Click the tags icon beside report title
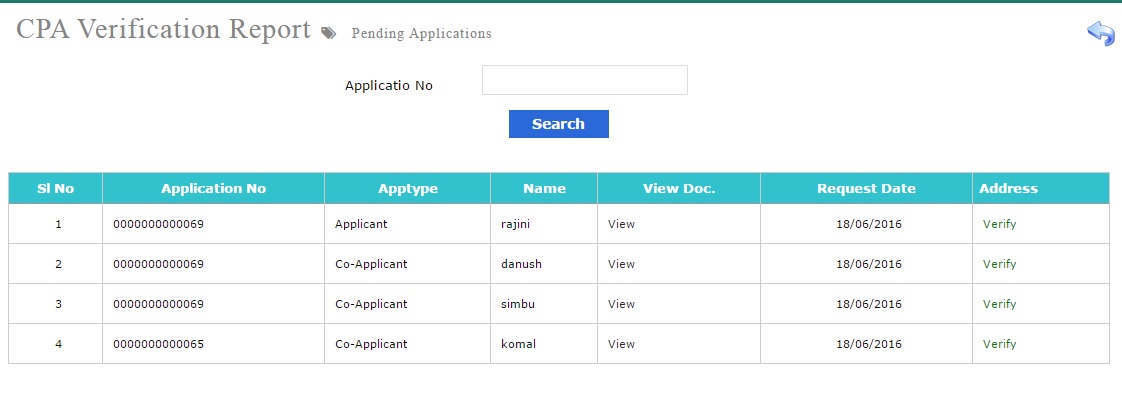The image size is (1122, 402). pos(329,33)
